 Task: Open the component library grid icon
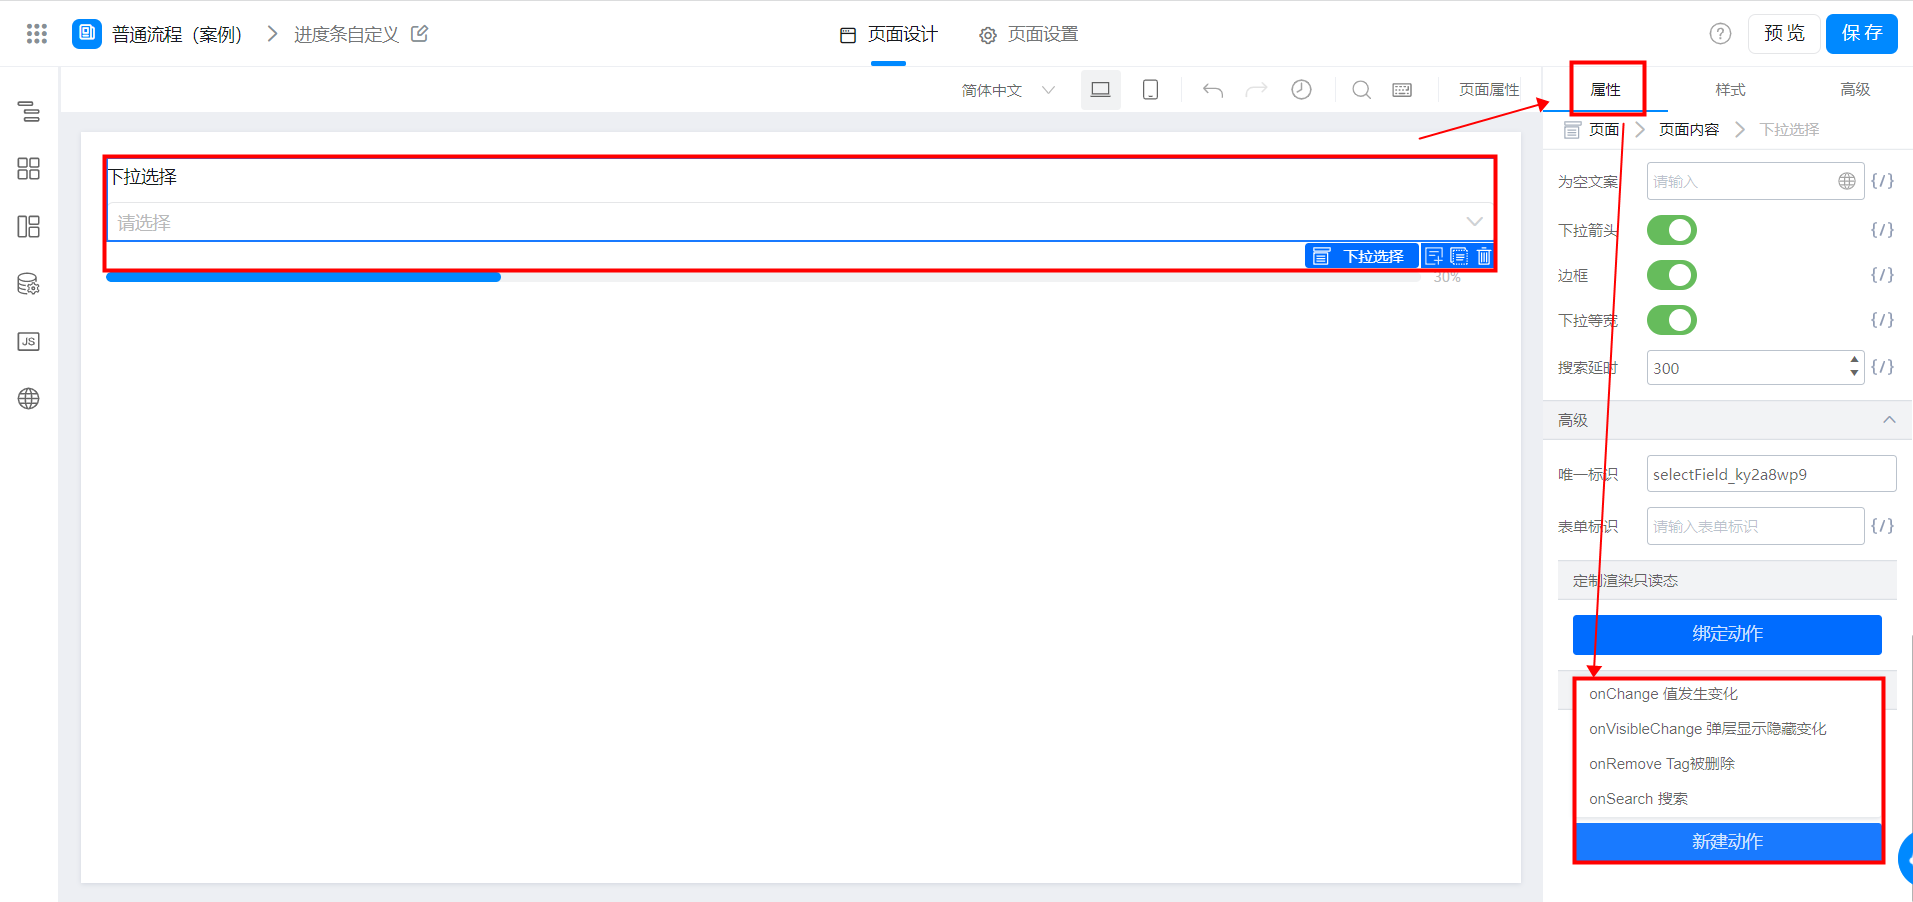point(29,169)
